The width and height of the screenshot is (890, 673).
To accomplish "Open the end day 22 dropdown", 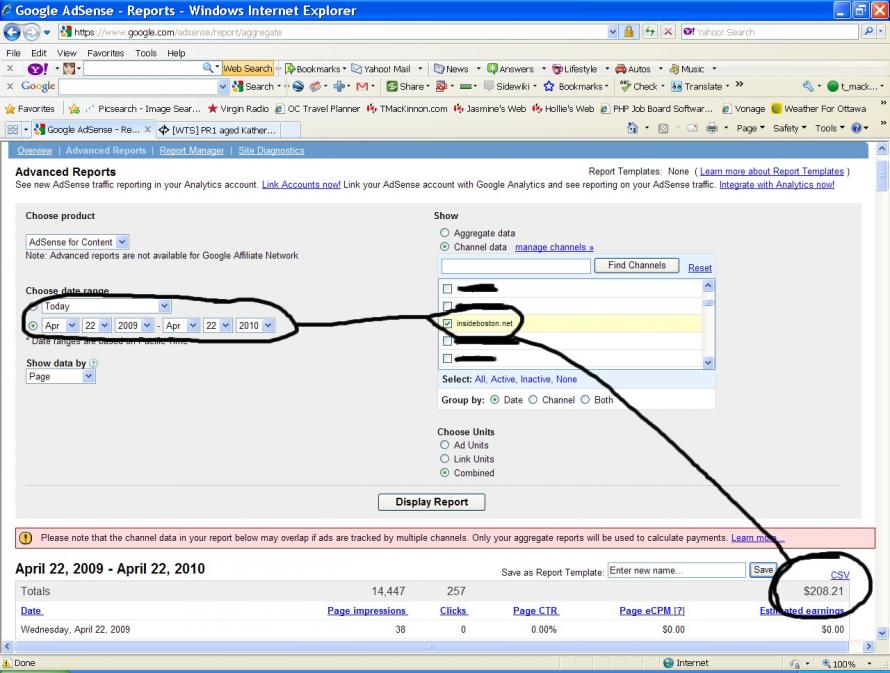I will pos(217,326).
